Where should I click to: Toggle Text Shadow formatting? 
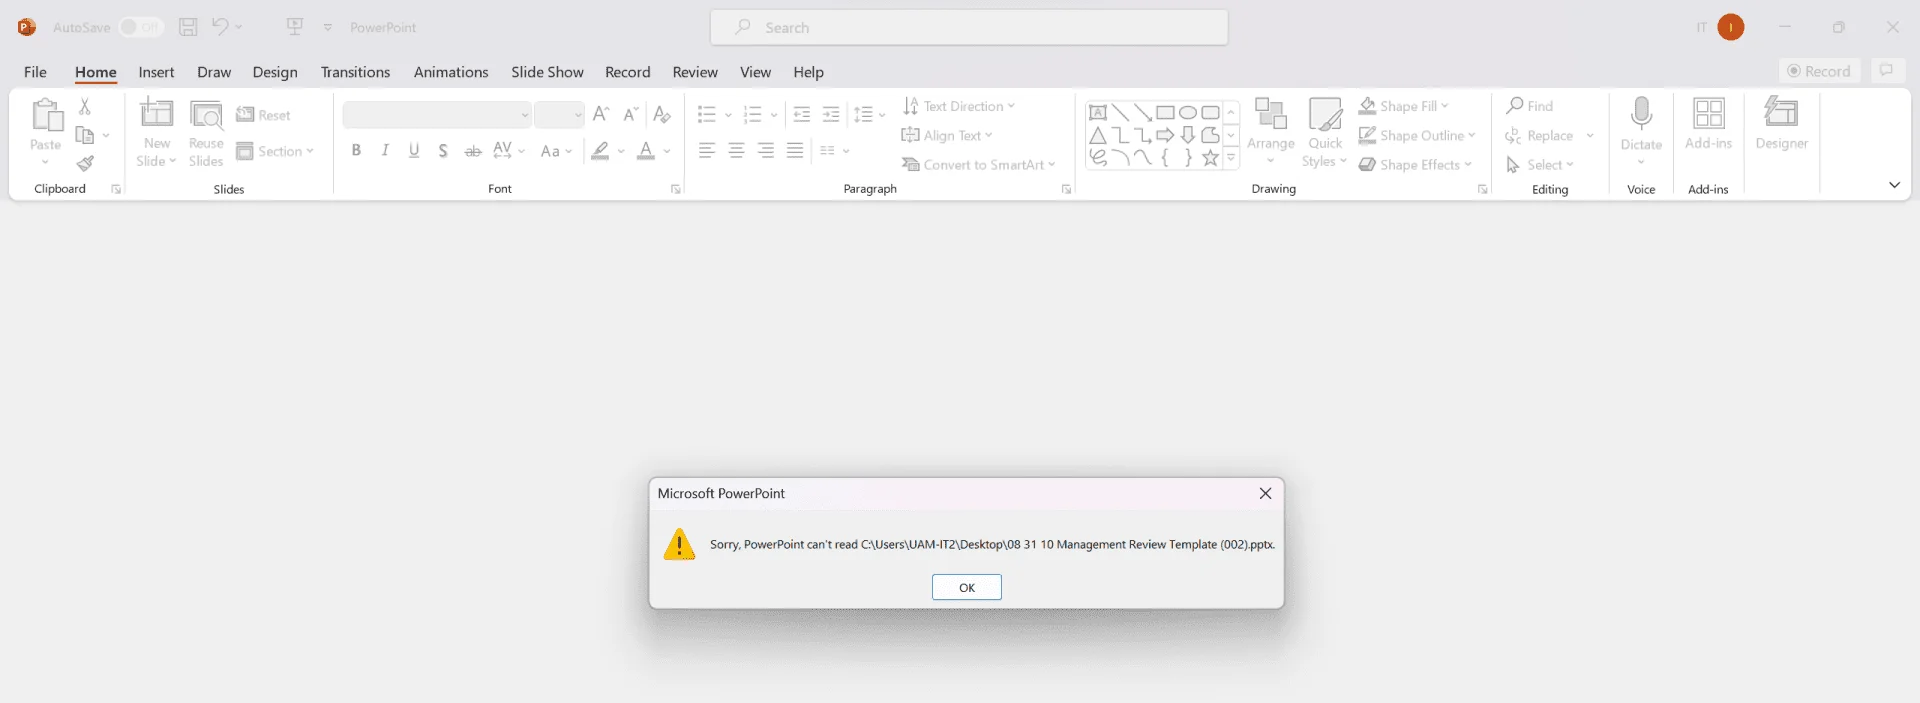[443, 151]
